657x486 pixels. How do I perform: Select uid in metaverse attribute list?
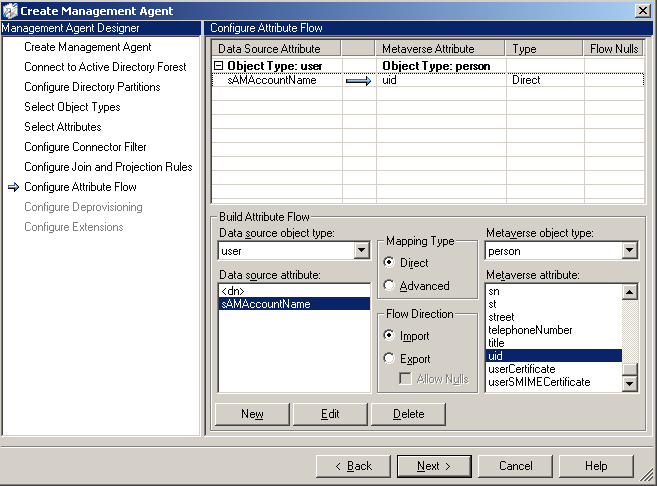(x=554, y=356)
